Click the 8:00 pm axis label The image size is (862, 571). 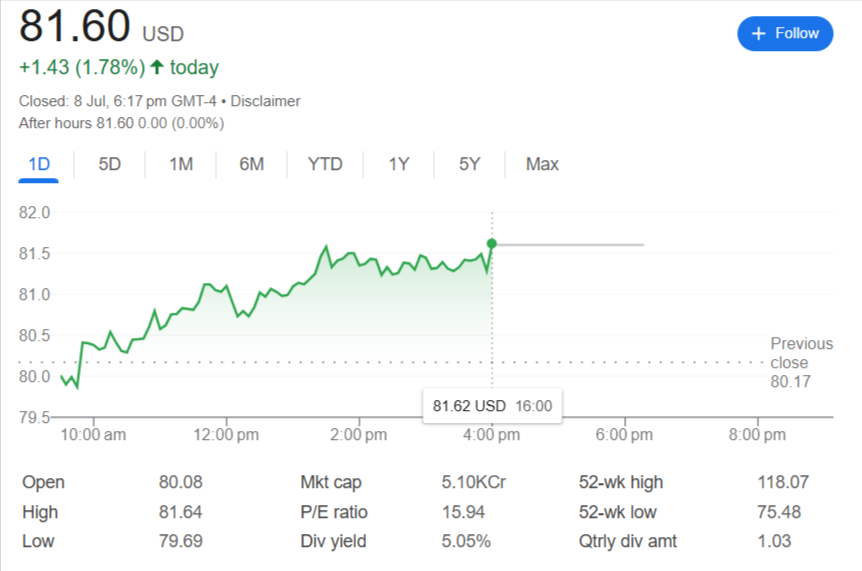click(x=758, y=435)
